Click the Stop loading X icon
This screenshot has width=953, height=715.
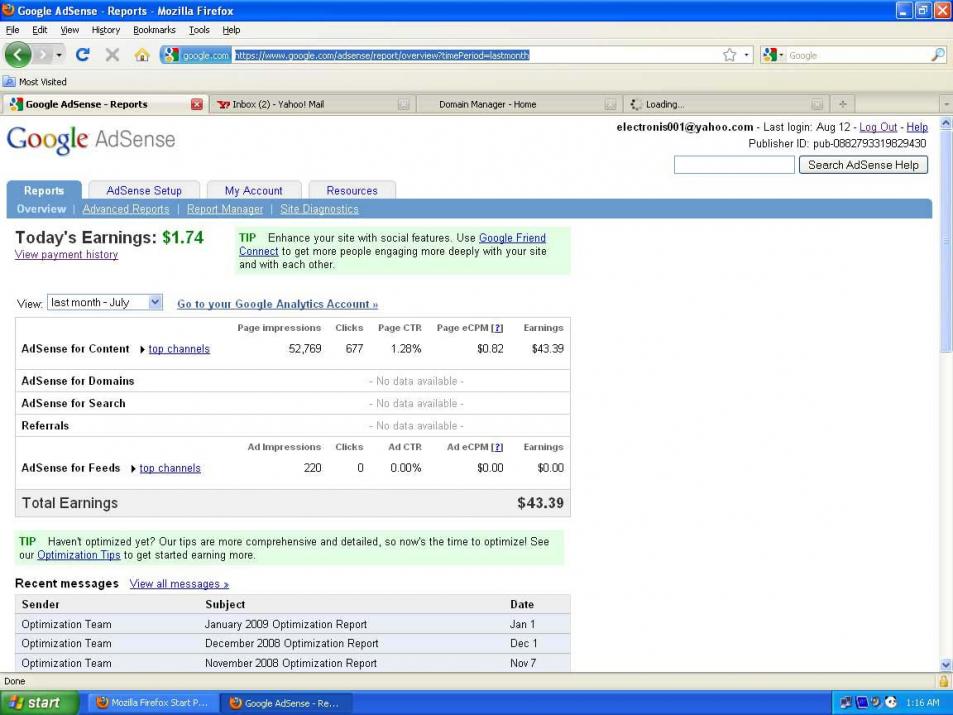112,55
